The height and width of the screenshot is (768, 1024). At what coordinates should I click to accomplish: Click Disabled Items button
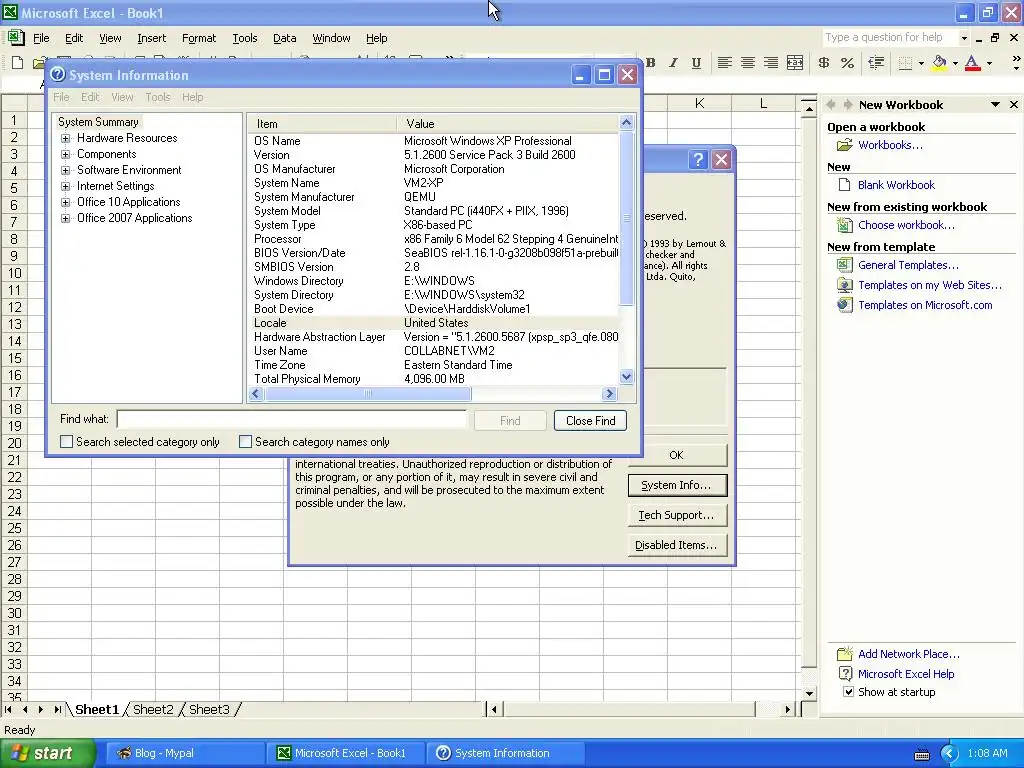(677, 545)
